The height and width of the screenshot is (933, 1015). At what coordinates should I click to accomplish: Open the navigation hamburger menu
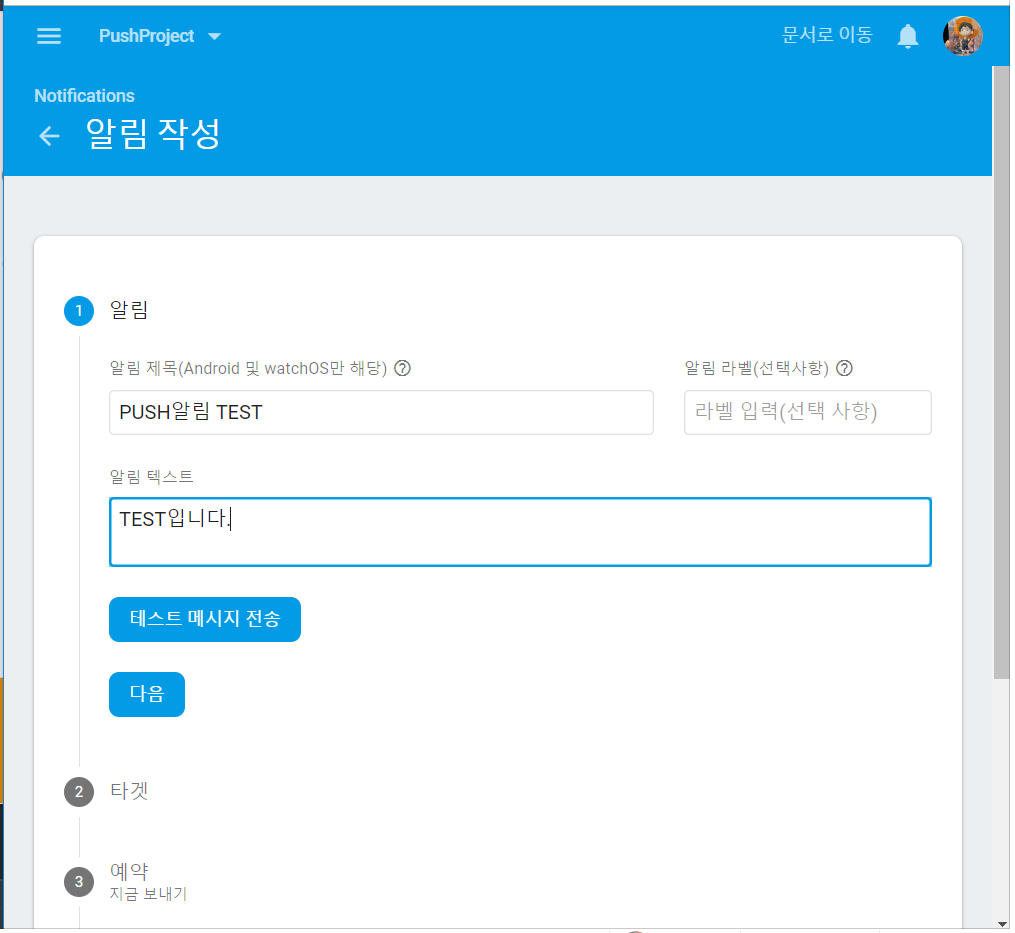click(48, 36)
